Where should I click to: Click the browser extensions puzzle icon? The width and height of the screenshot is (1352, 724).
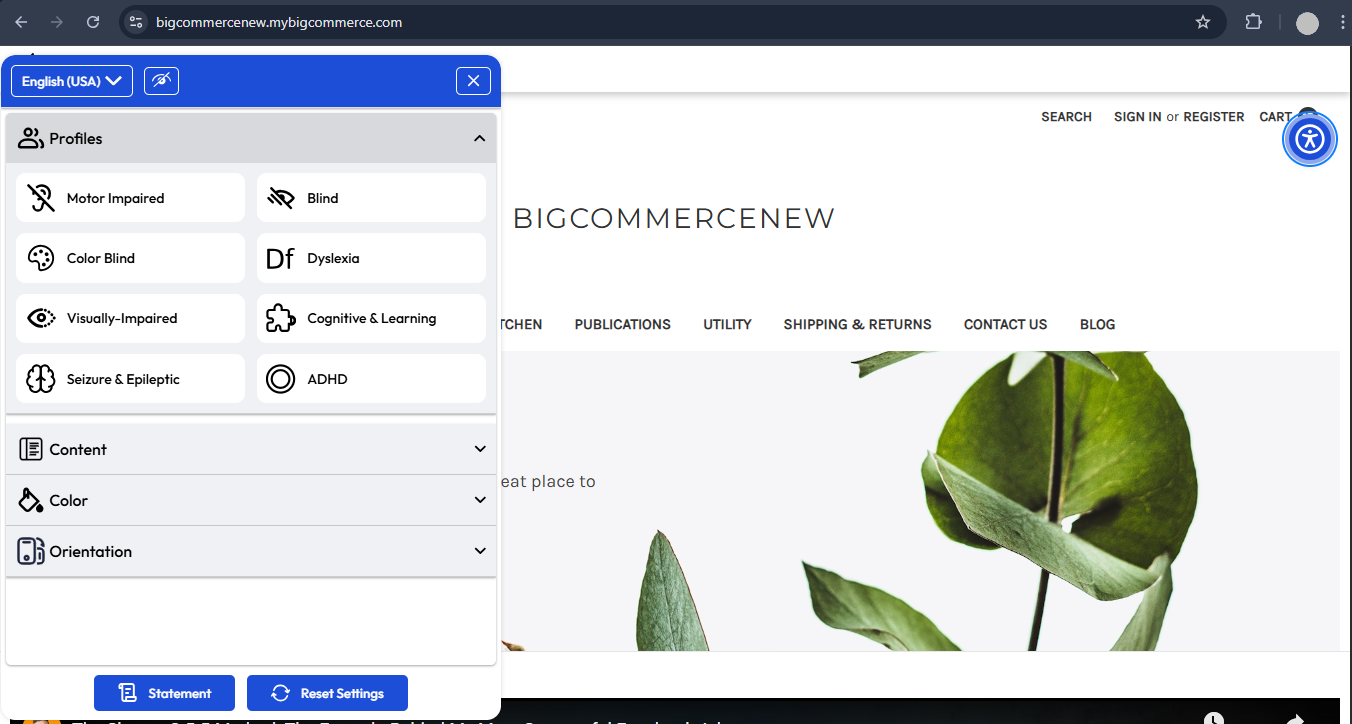[x=1253, y=21]
